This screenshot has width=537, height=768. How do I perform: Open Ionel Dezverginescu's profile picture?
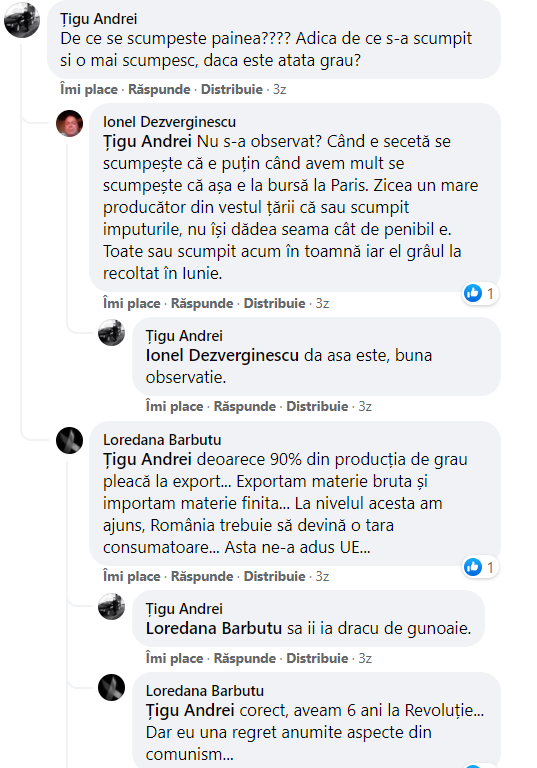pos(70,123)
